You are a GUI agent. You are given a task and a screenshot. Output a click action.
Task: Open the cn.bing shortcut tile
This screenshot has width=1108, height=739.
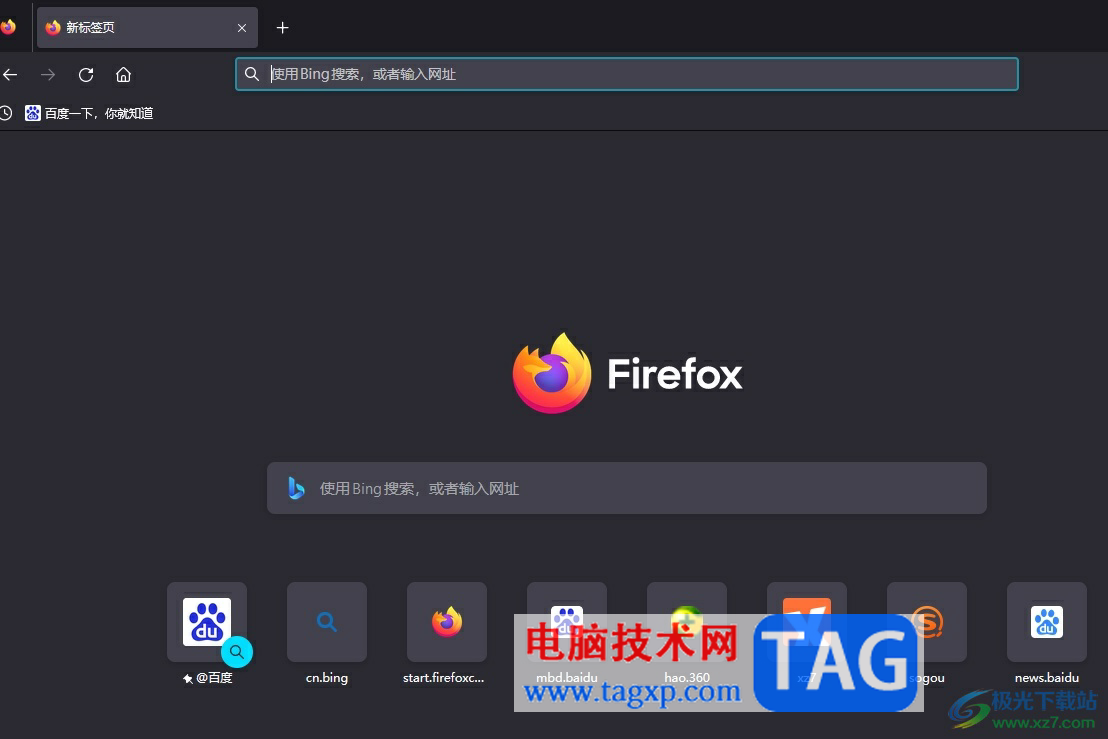[327, 622]
